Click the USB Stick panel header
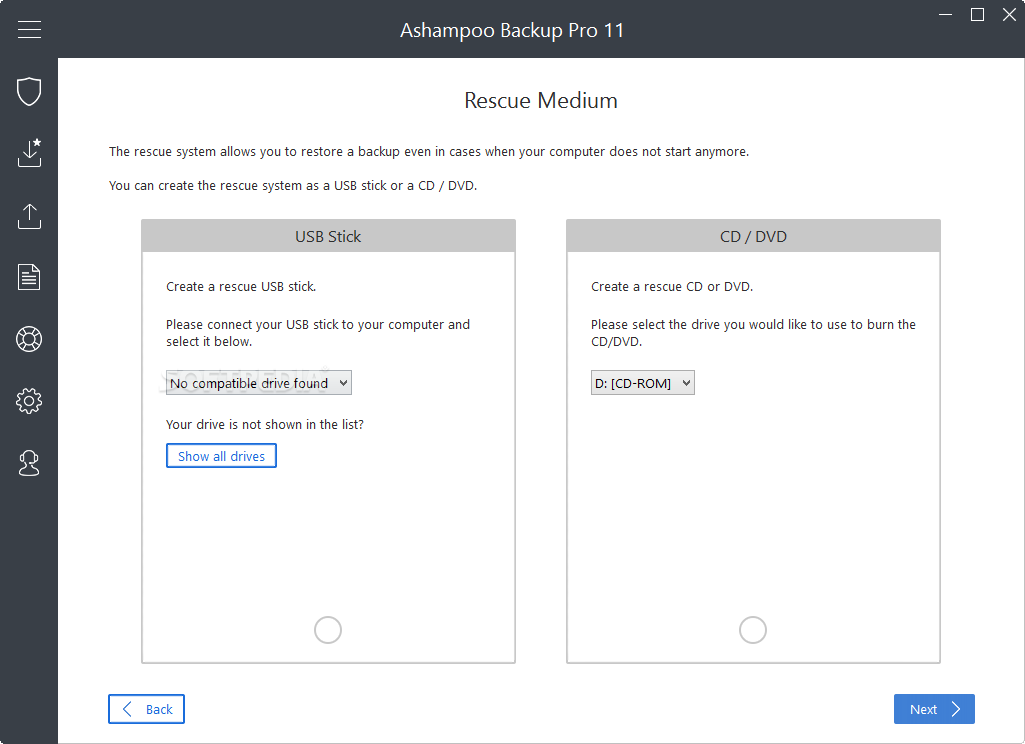Image resolution: width=1025 pixels, height=744 pixels. coord(328,236)
